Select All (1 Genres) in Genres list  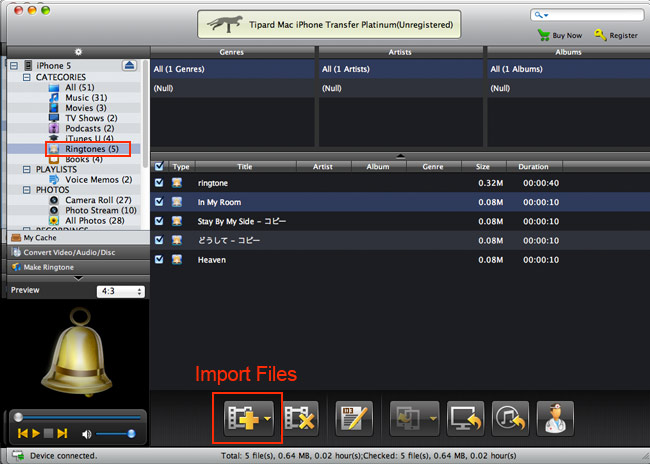(x=233, y=69)
